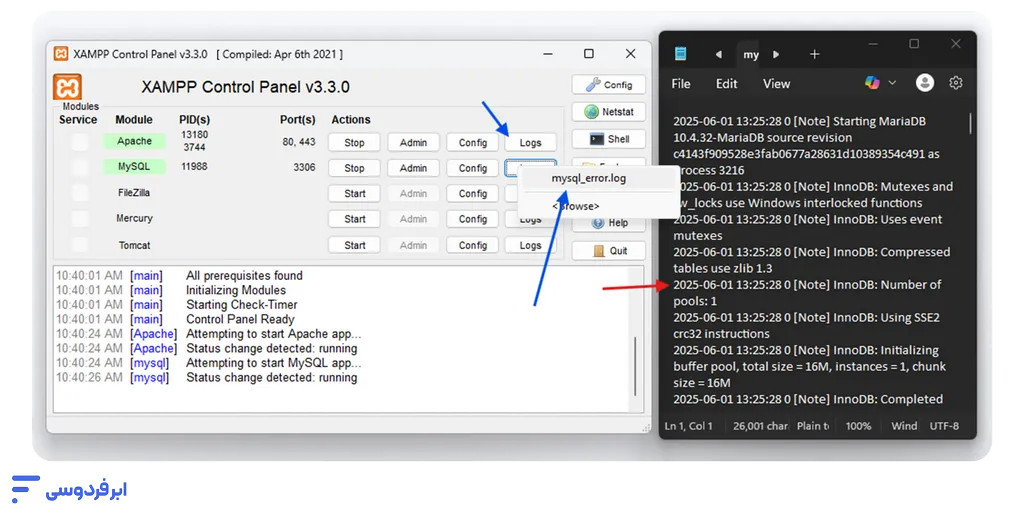1024x515 pixels.
Task: Click the "Ln 1, Col 1" status entry
Action: (689, 426)
